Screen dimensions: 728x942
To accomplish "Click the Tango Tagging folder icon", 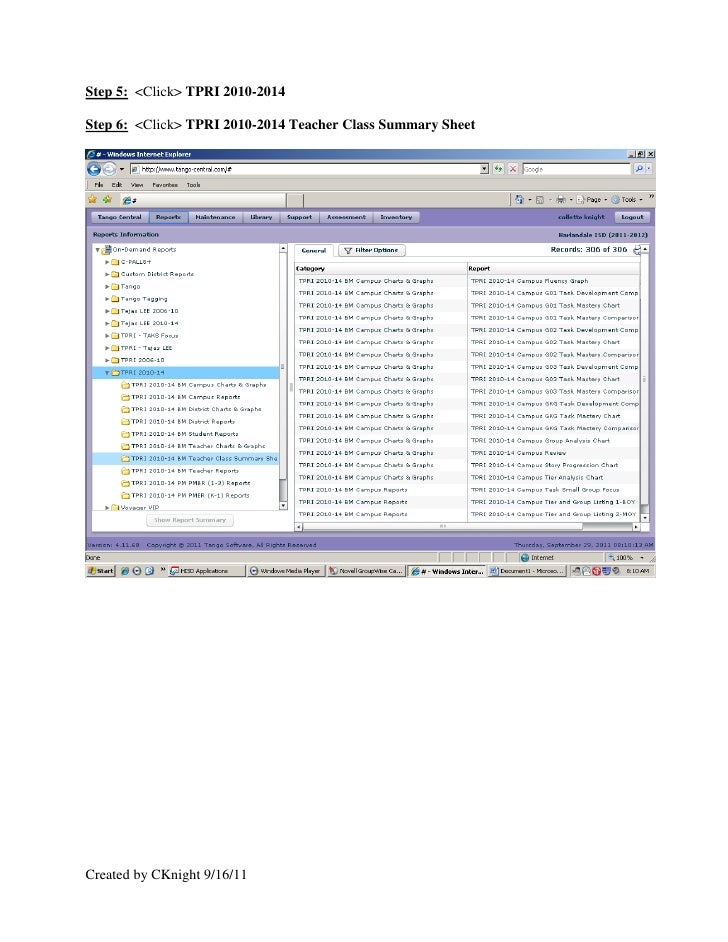I will pyautogui.click(x=115, y=299).
